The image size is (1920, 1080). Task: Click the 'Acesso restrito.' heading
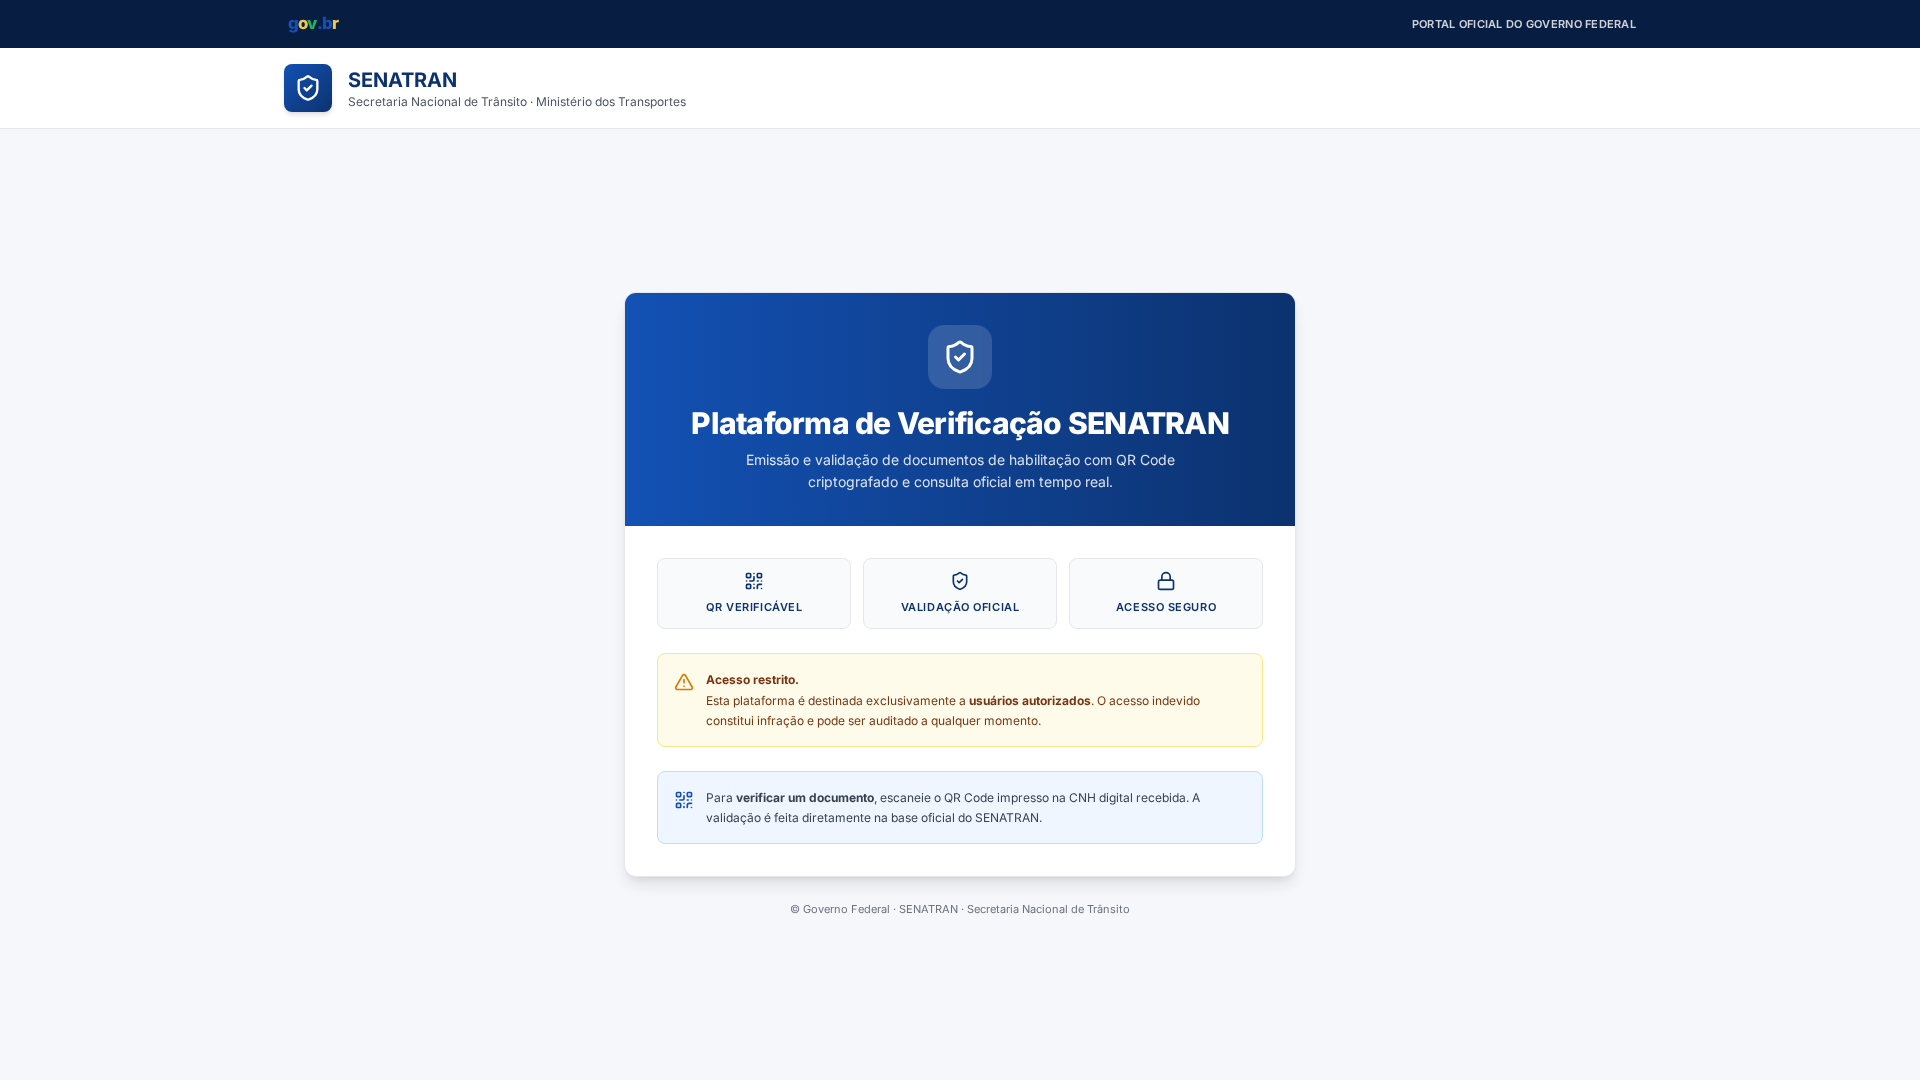[x=752, y=680]
